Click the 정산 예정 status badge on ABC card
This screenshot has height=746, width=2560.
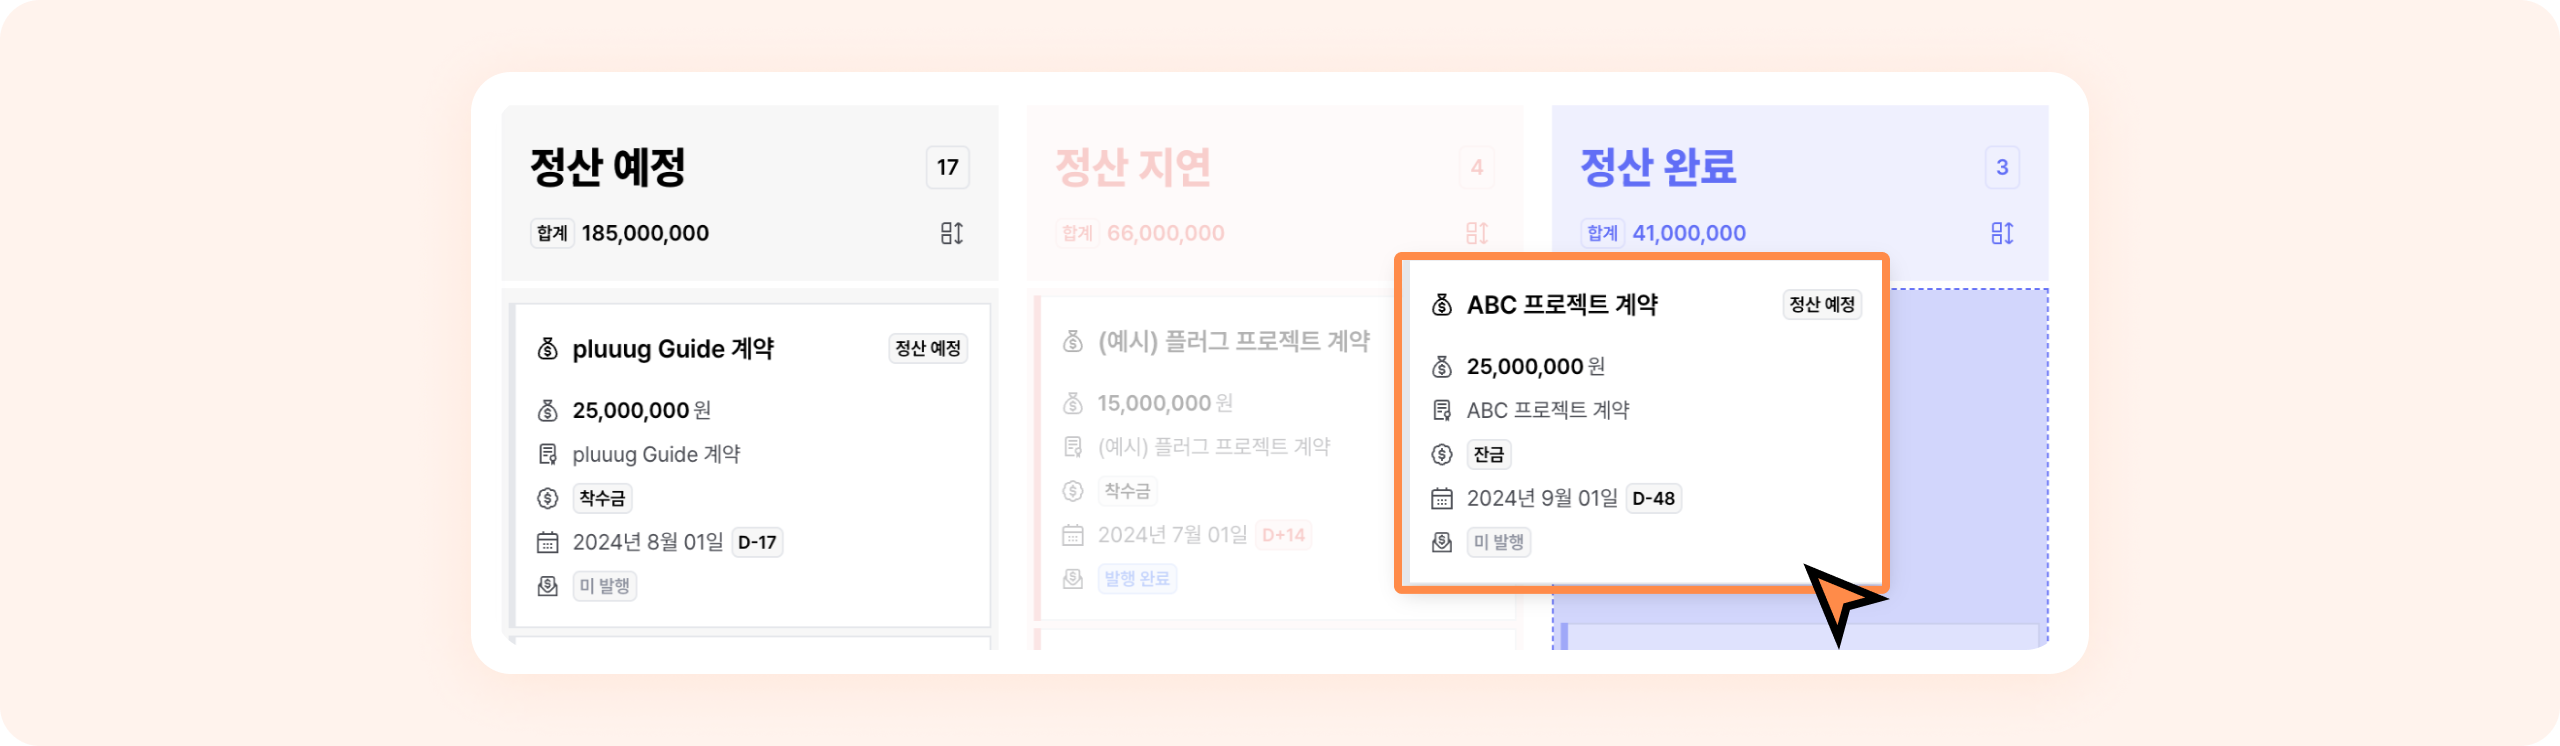(1821, 305)
